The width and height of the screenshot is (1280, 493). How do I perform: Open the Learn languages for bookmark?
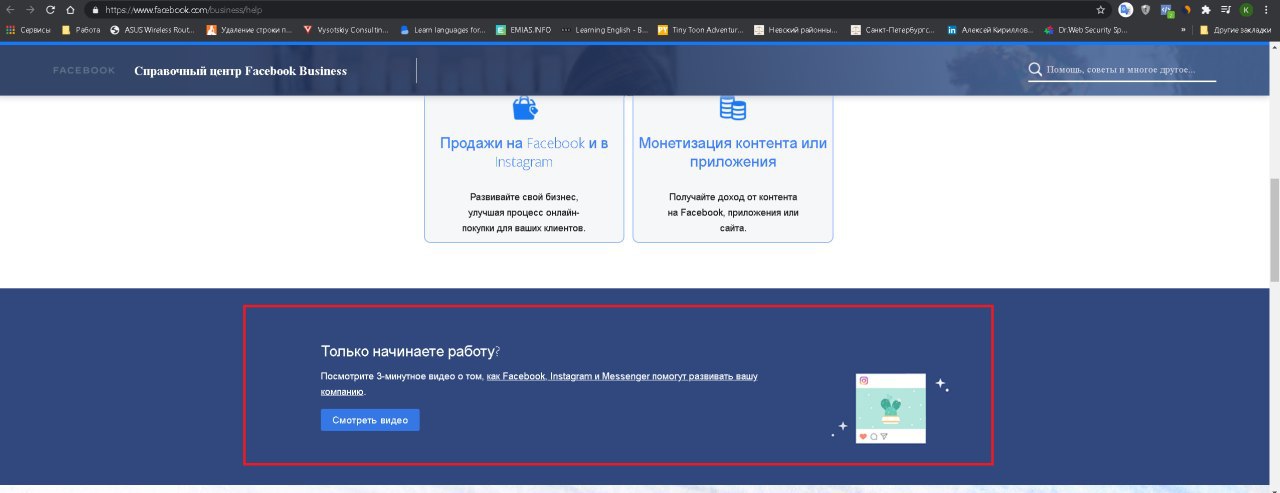tap(442, 30)
